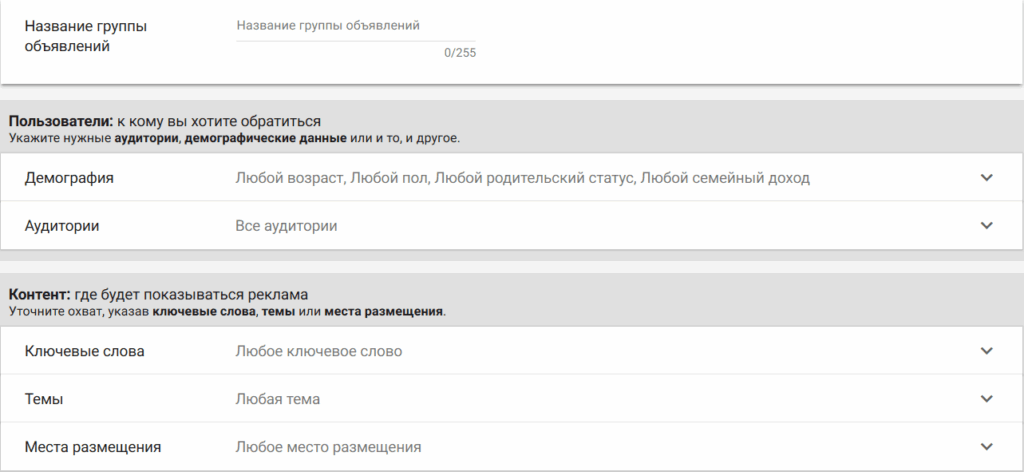
Task: Click the Демография row label
Action: point(69,178)
